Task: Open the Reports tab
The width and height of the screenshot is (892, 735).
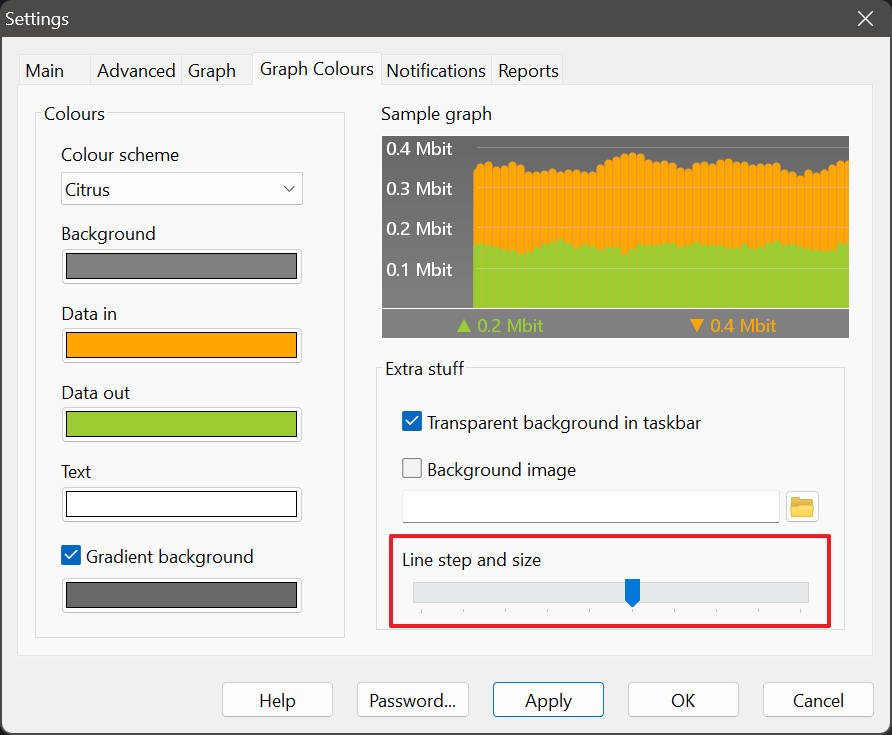Action: click(x=528, y=71)
